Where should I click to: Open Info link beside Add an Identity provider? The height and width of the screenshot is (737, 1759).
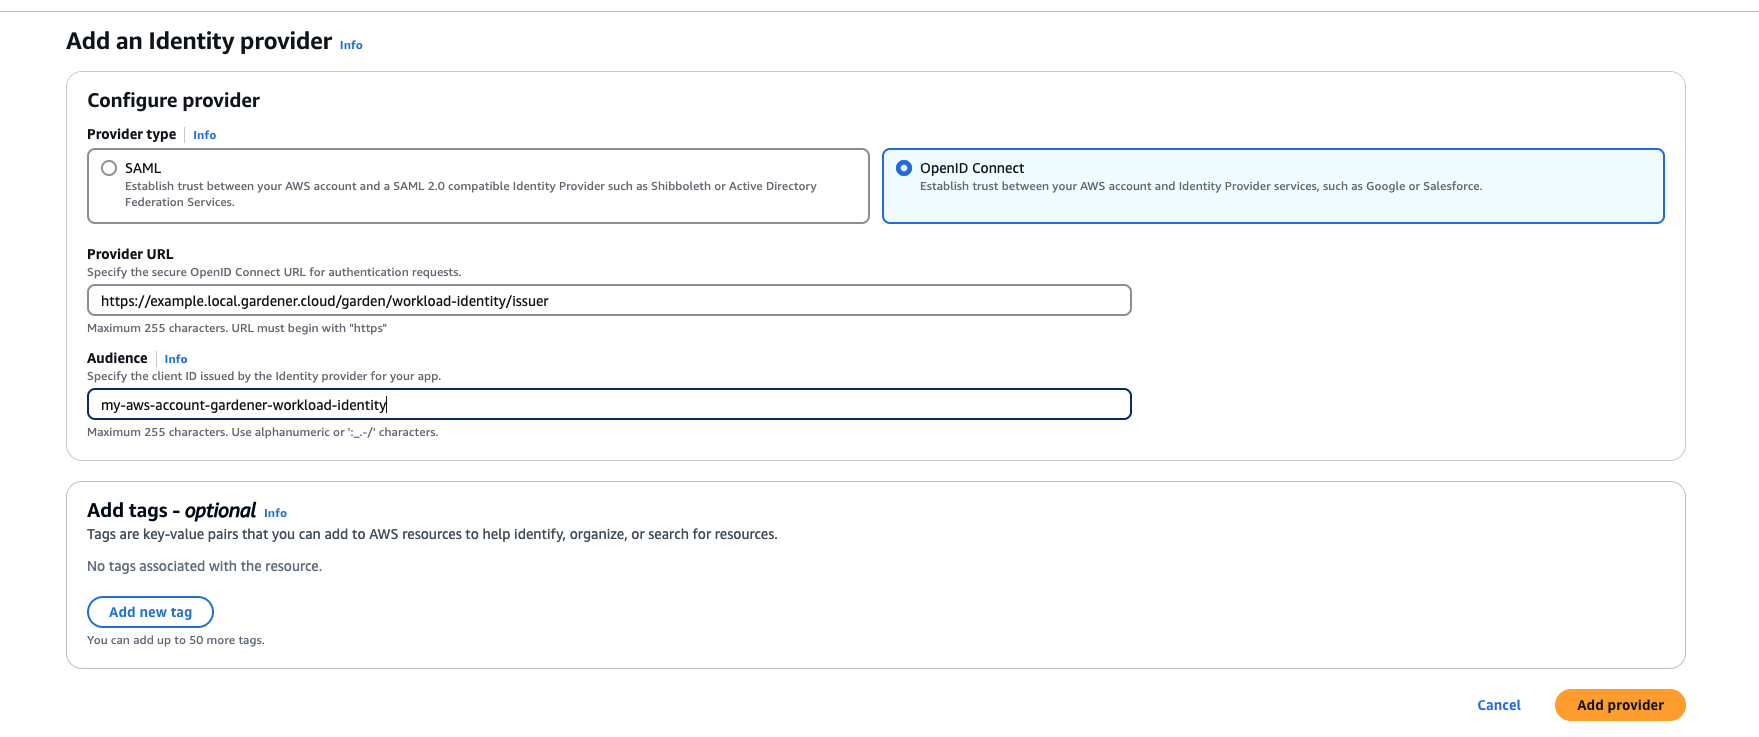(x=350, y=45)
